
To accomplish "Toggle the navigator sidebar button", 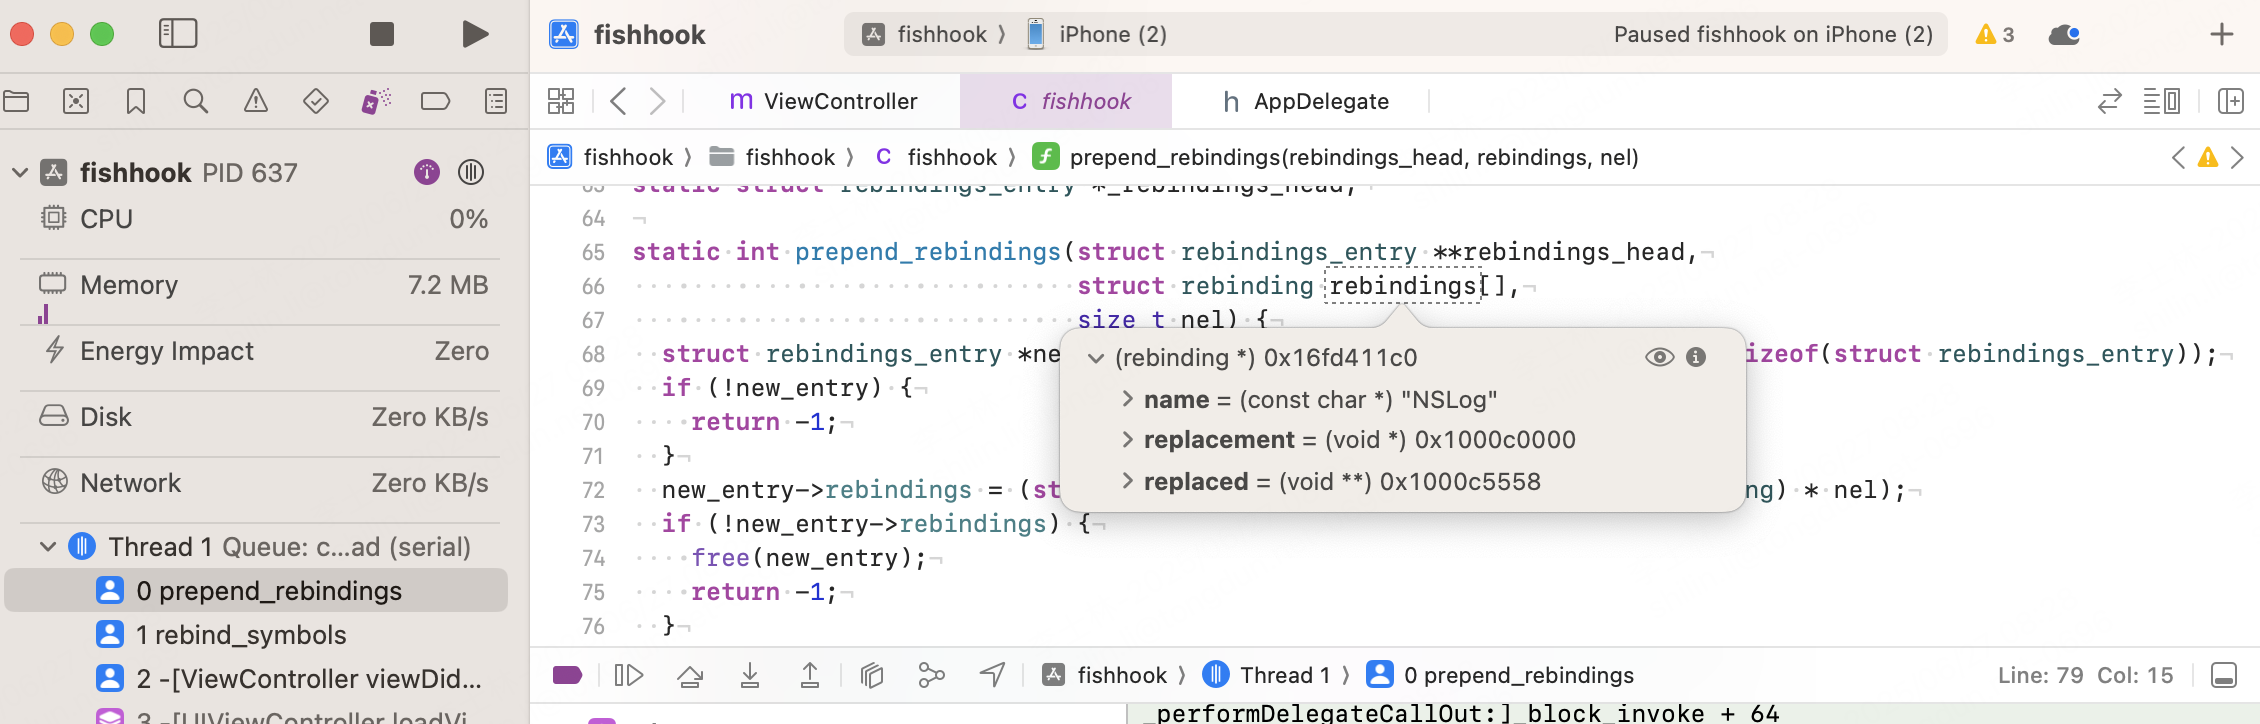I will tap(178, 34).
